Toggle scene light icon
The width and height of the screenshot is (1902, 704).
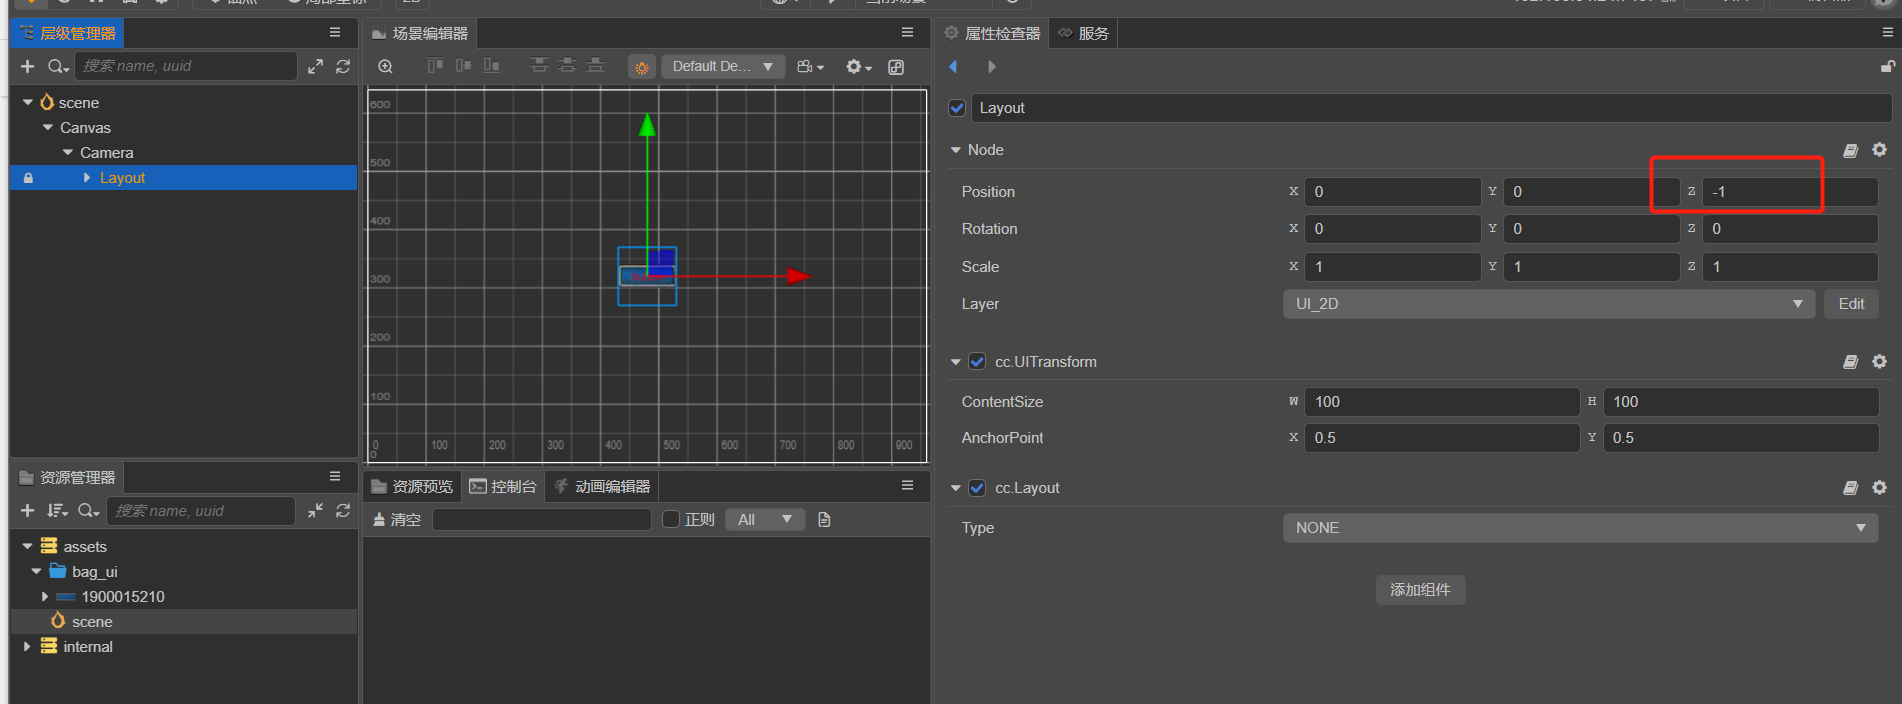(641, 67)
